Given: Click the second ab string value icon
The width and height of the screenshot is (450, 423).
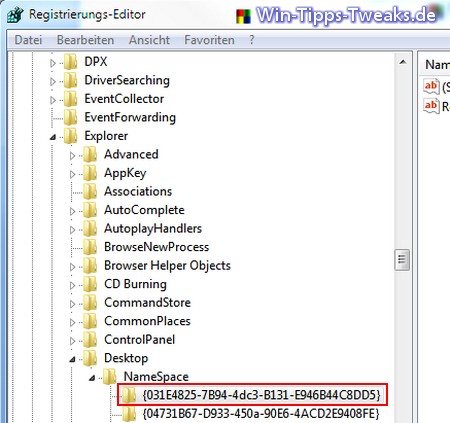Looking at the screenshot, I should (x=431, y=106).
